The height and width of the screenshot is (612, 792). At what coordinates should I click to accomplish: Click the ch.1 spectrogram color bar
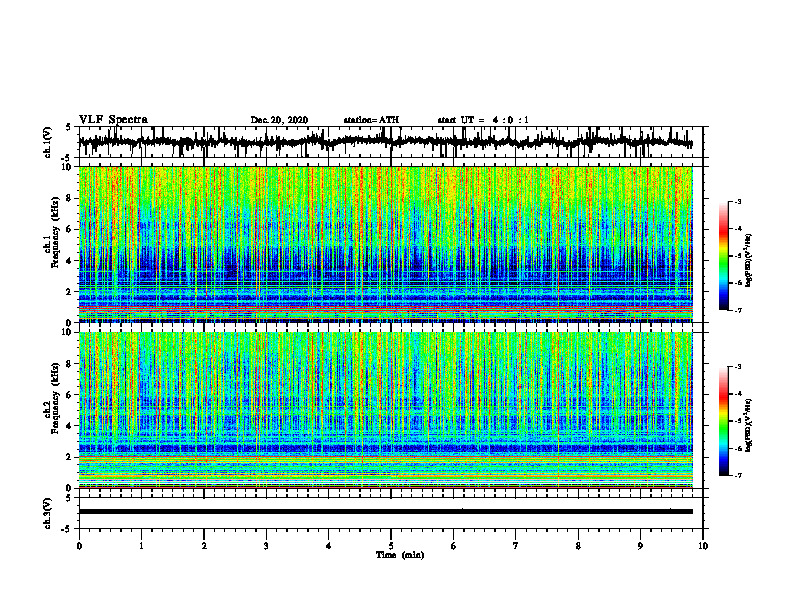(724, 256)
